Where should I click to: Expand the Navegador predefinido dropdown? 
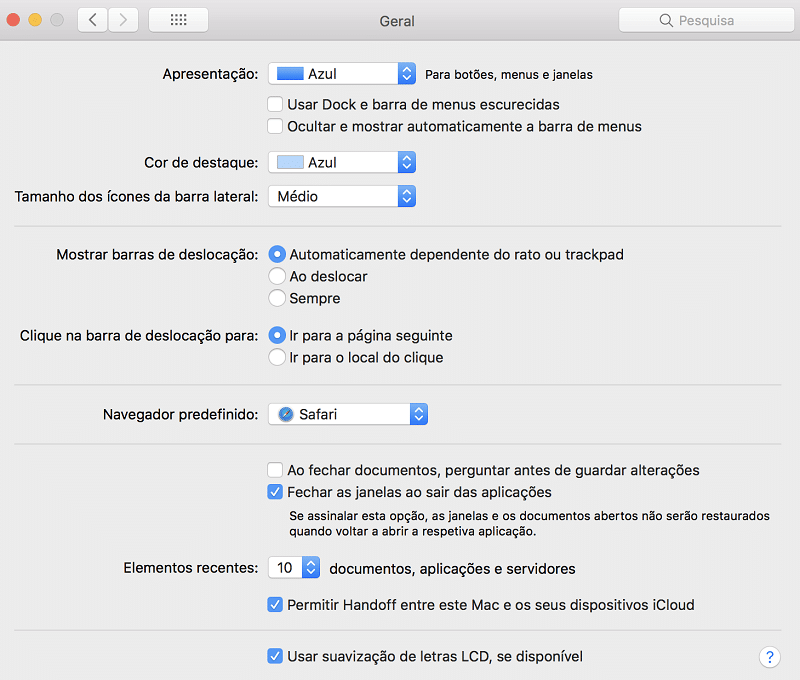click(x=348, y=414)
